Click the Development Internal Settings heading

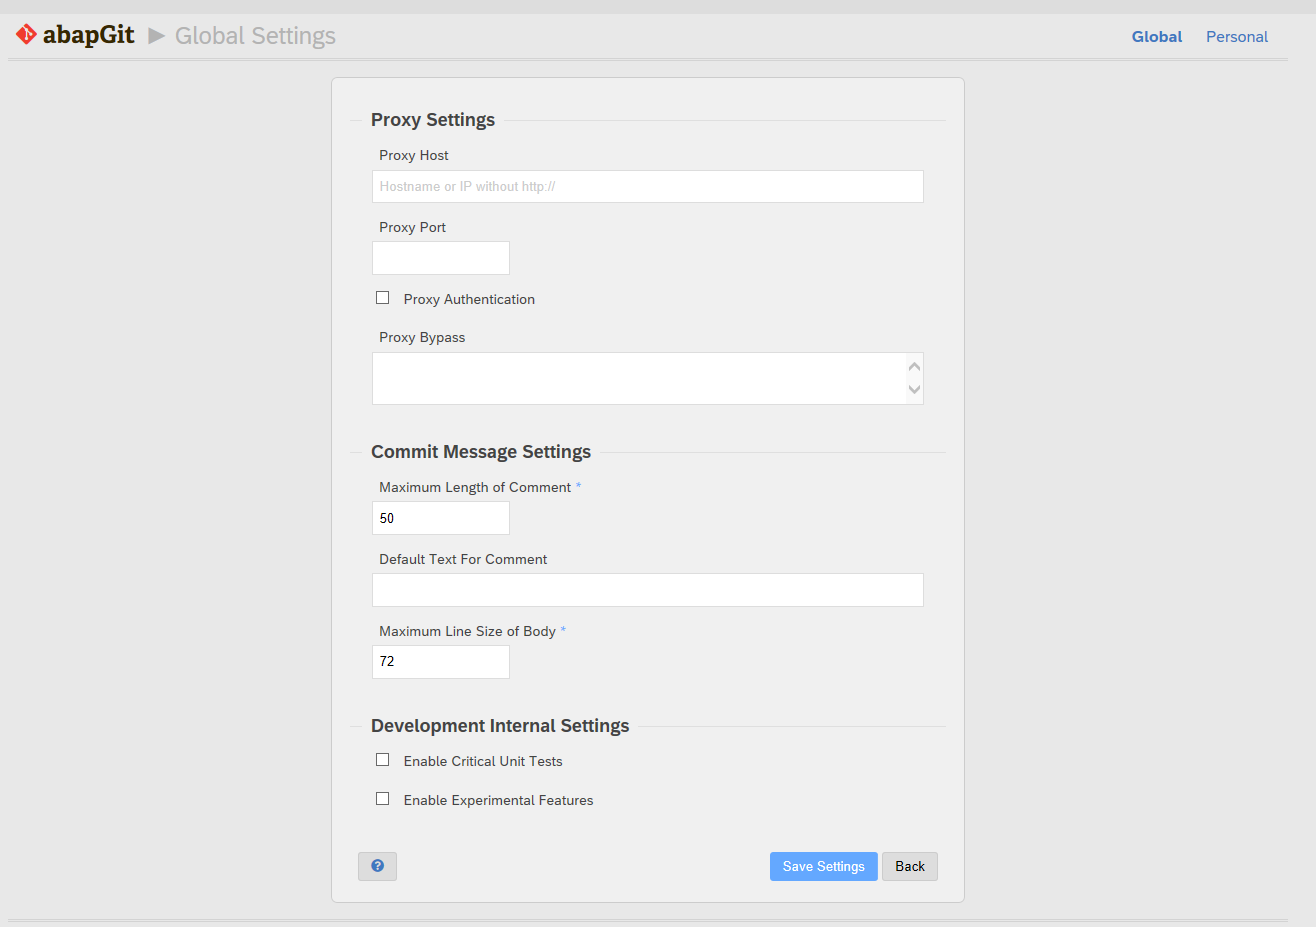pos(500,726)
